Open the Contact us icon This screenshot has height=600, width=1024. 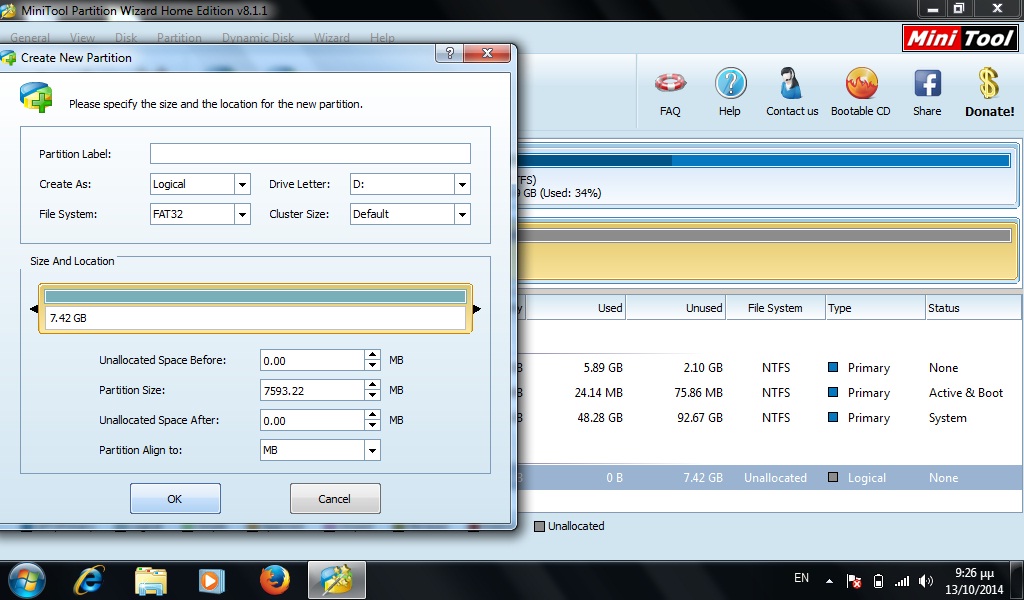792,84
